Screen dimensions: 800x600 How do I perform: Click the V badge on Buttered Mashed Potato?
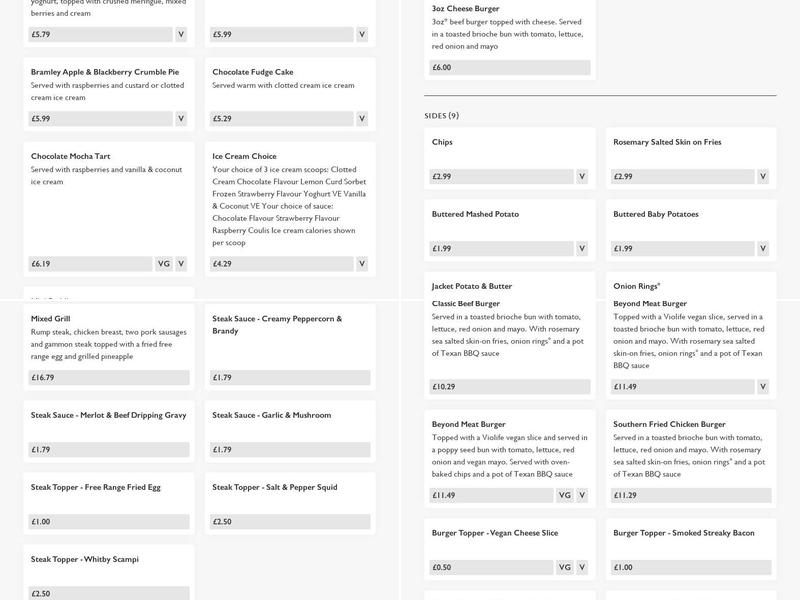[x=581, y=248]
